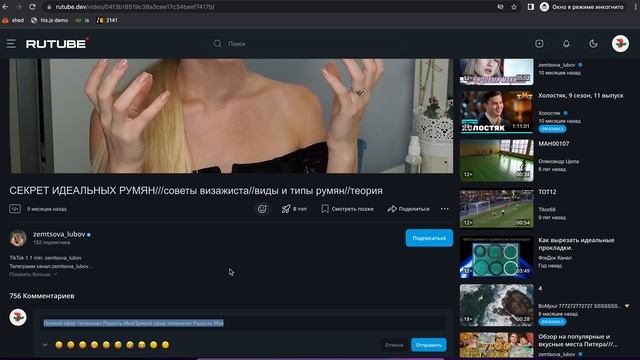
Task: Reload the page with refresh icon
Action: [32, 7]
